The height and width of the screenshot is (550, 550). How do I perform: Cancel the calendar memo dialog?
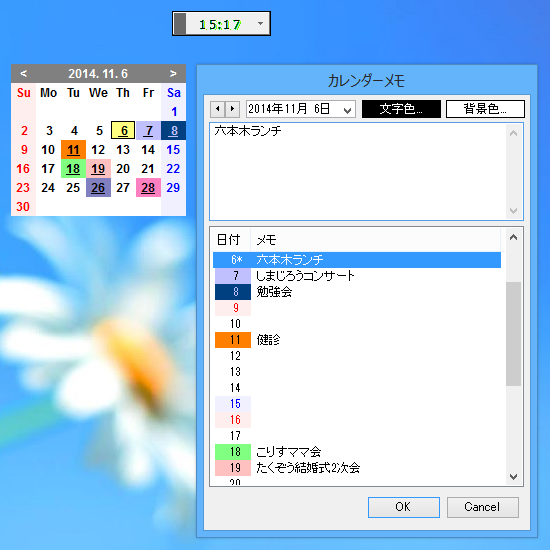tap(482, 507)
